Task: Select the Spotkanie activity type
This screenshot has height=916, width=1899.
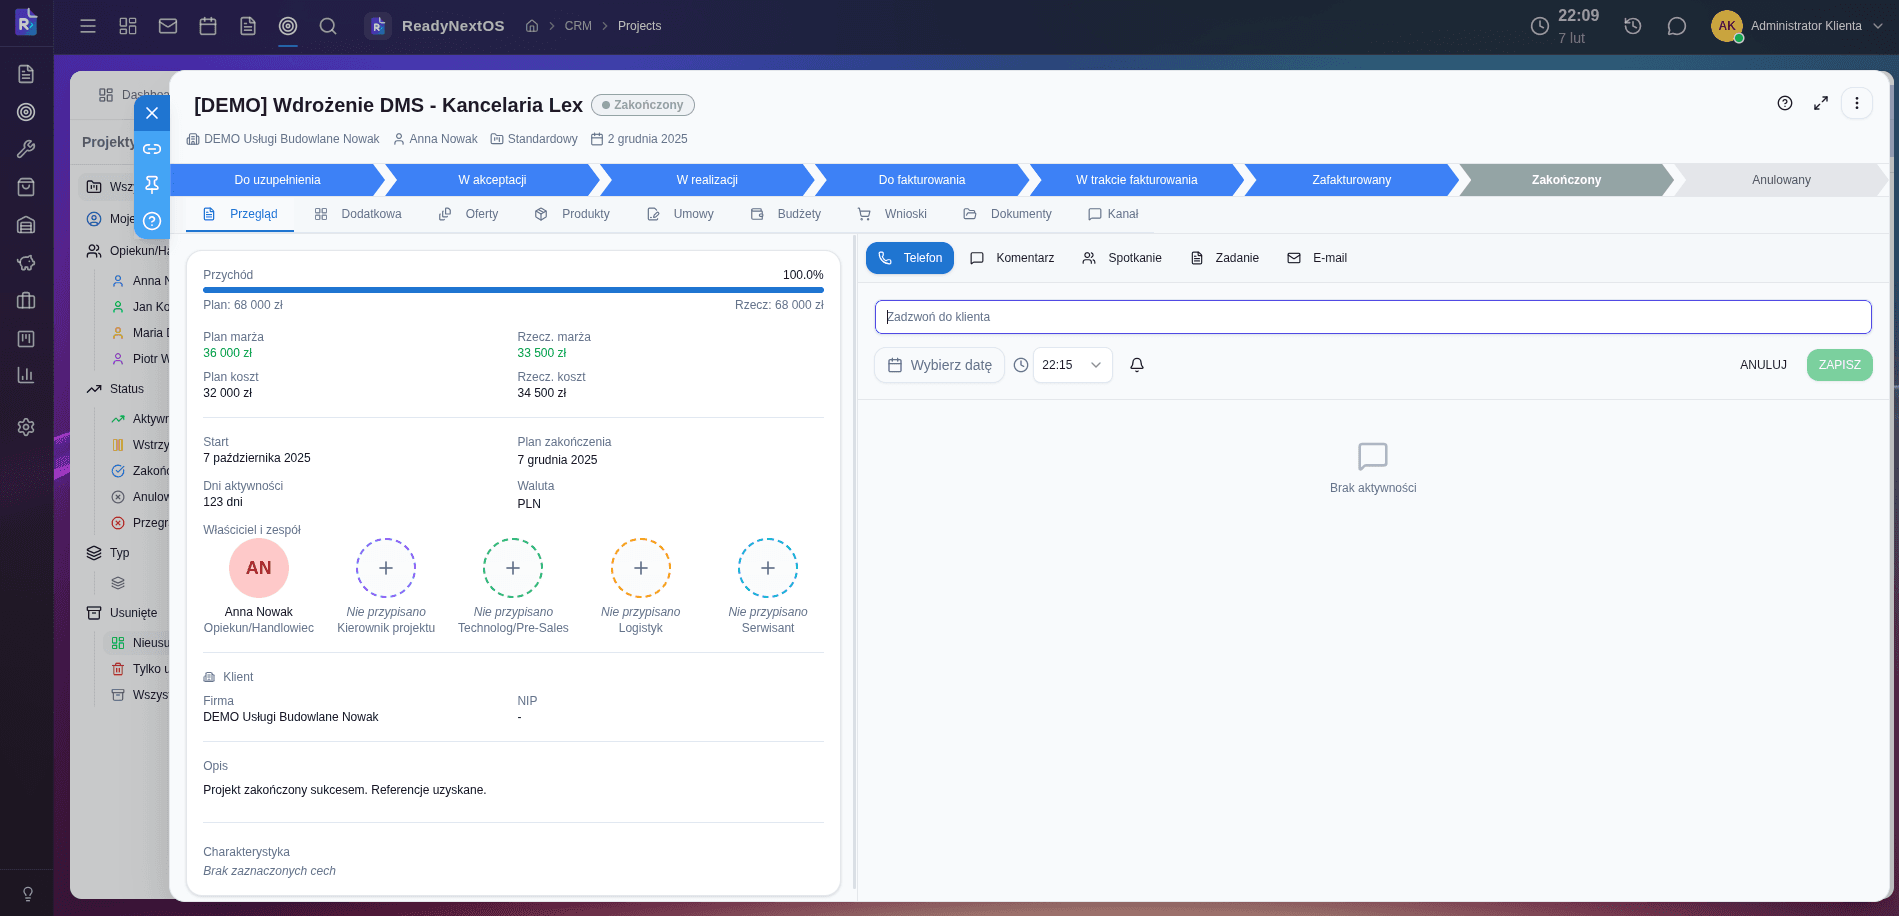Action: (1121, 258)
